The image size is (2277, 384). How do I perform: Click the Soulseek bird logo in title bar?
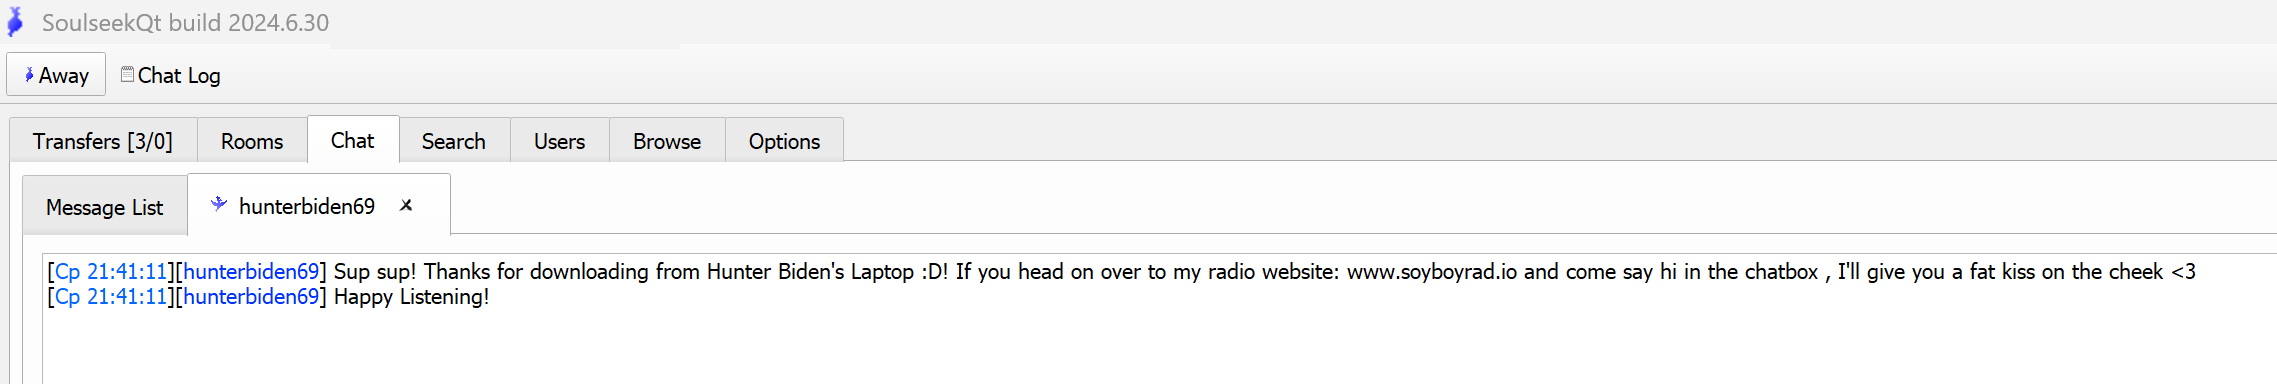(15, 21)
